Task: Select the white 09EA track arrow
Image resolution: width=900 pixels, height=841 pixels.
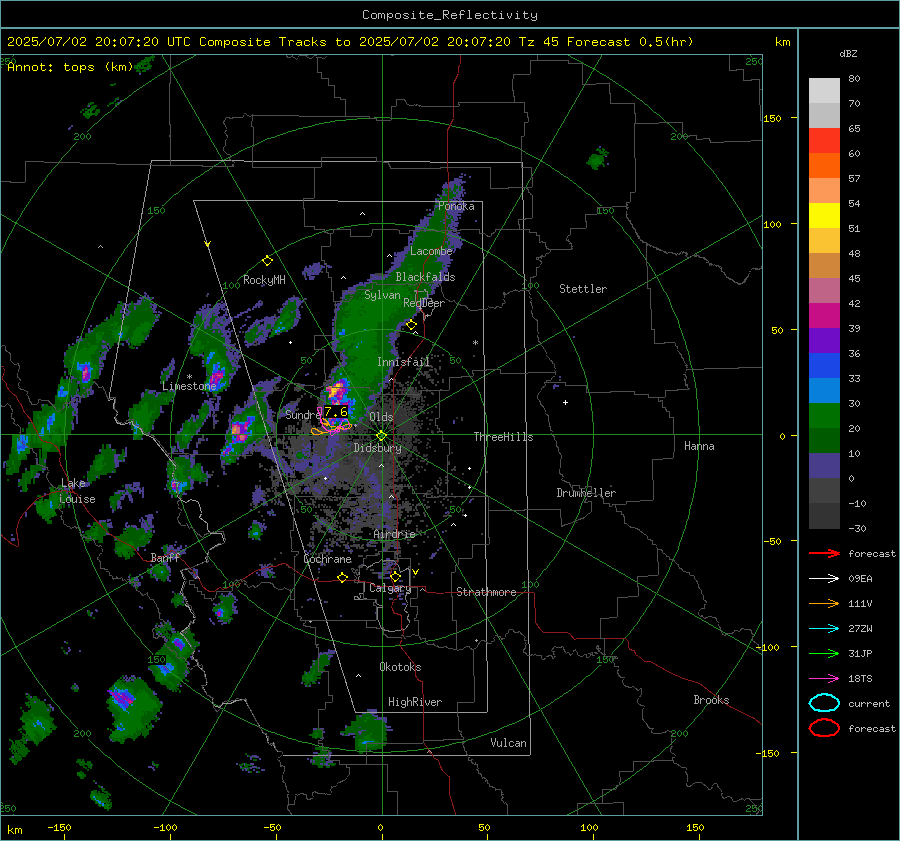Action: (x=824, y=579)
